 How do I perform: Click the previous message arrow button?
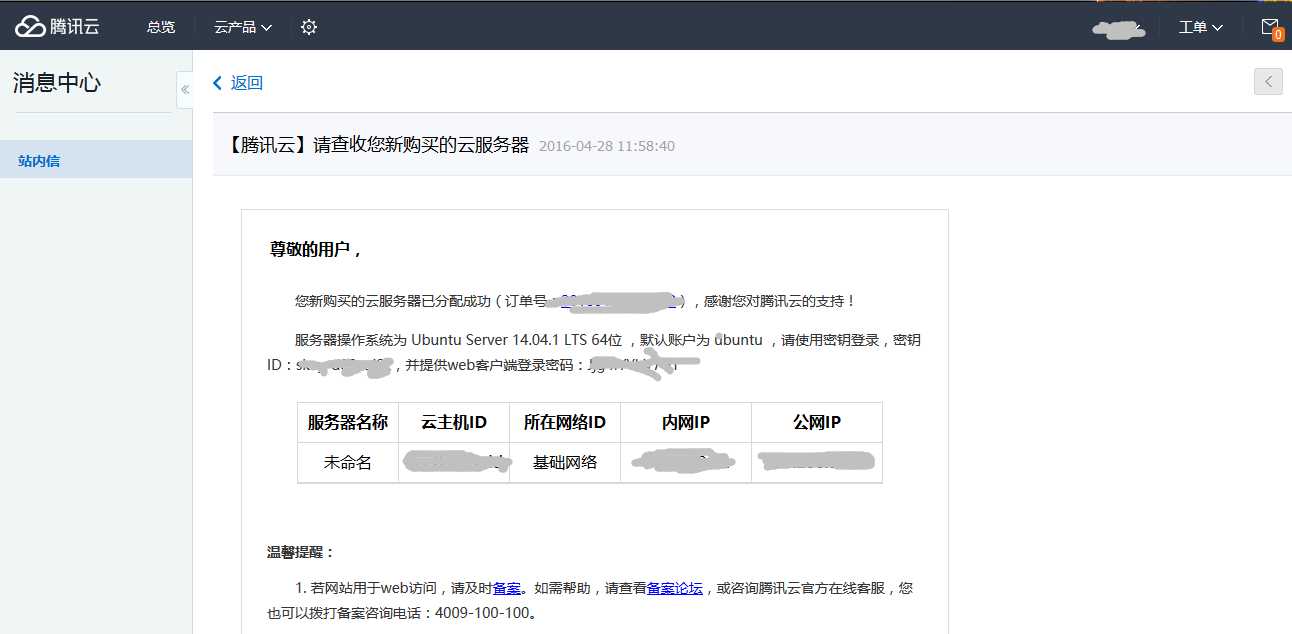tap(1268, 82)
